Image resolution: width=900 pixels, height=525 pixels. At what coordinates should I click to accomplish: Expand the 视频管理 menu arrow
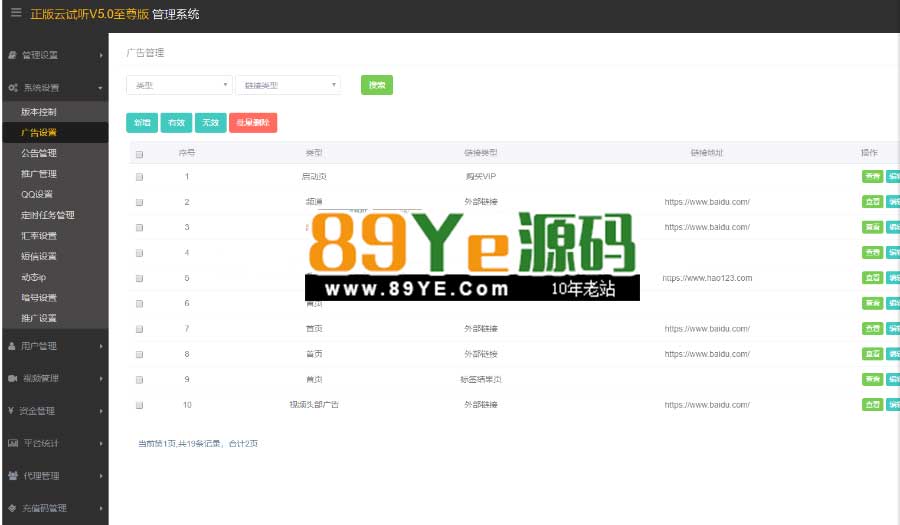[x=101, y=379]
